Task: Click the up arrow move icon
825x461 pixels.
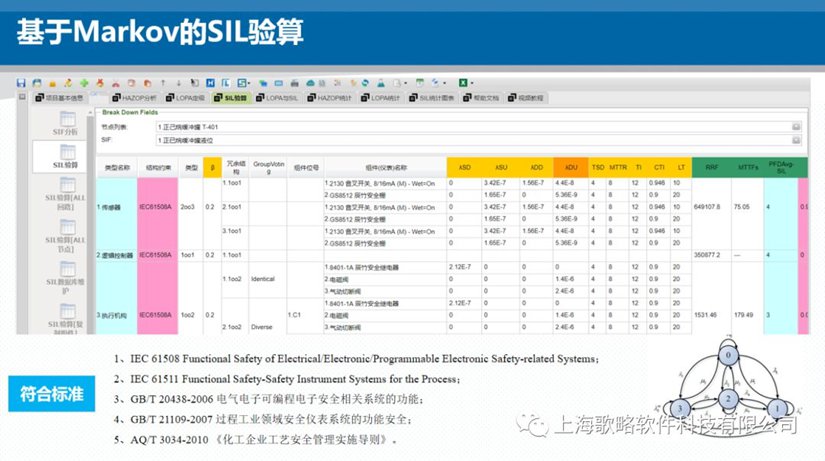Action: click(x=163, y=83)
